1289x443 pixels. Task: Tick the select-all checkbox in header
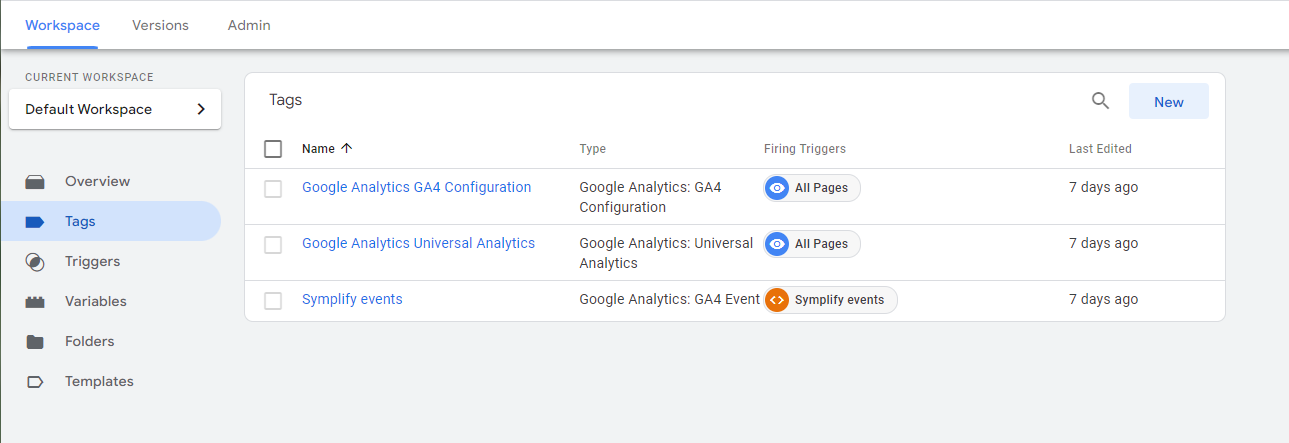tap(273, 149)
